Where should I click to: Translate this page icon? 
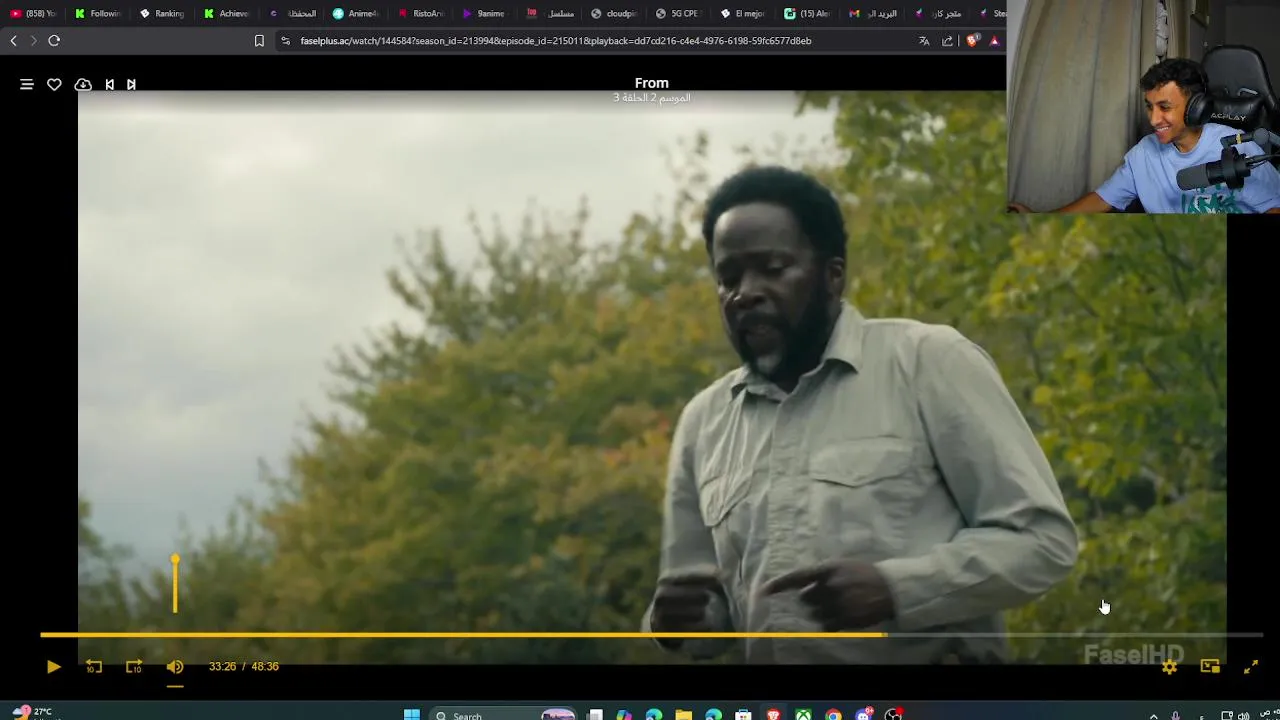tap(924, 41)
